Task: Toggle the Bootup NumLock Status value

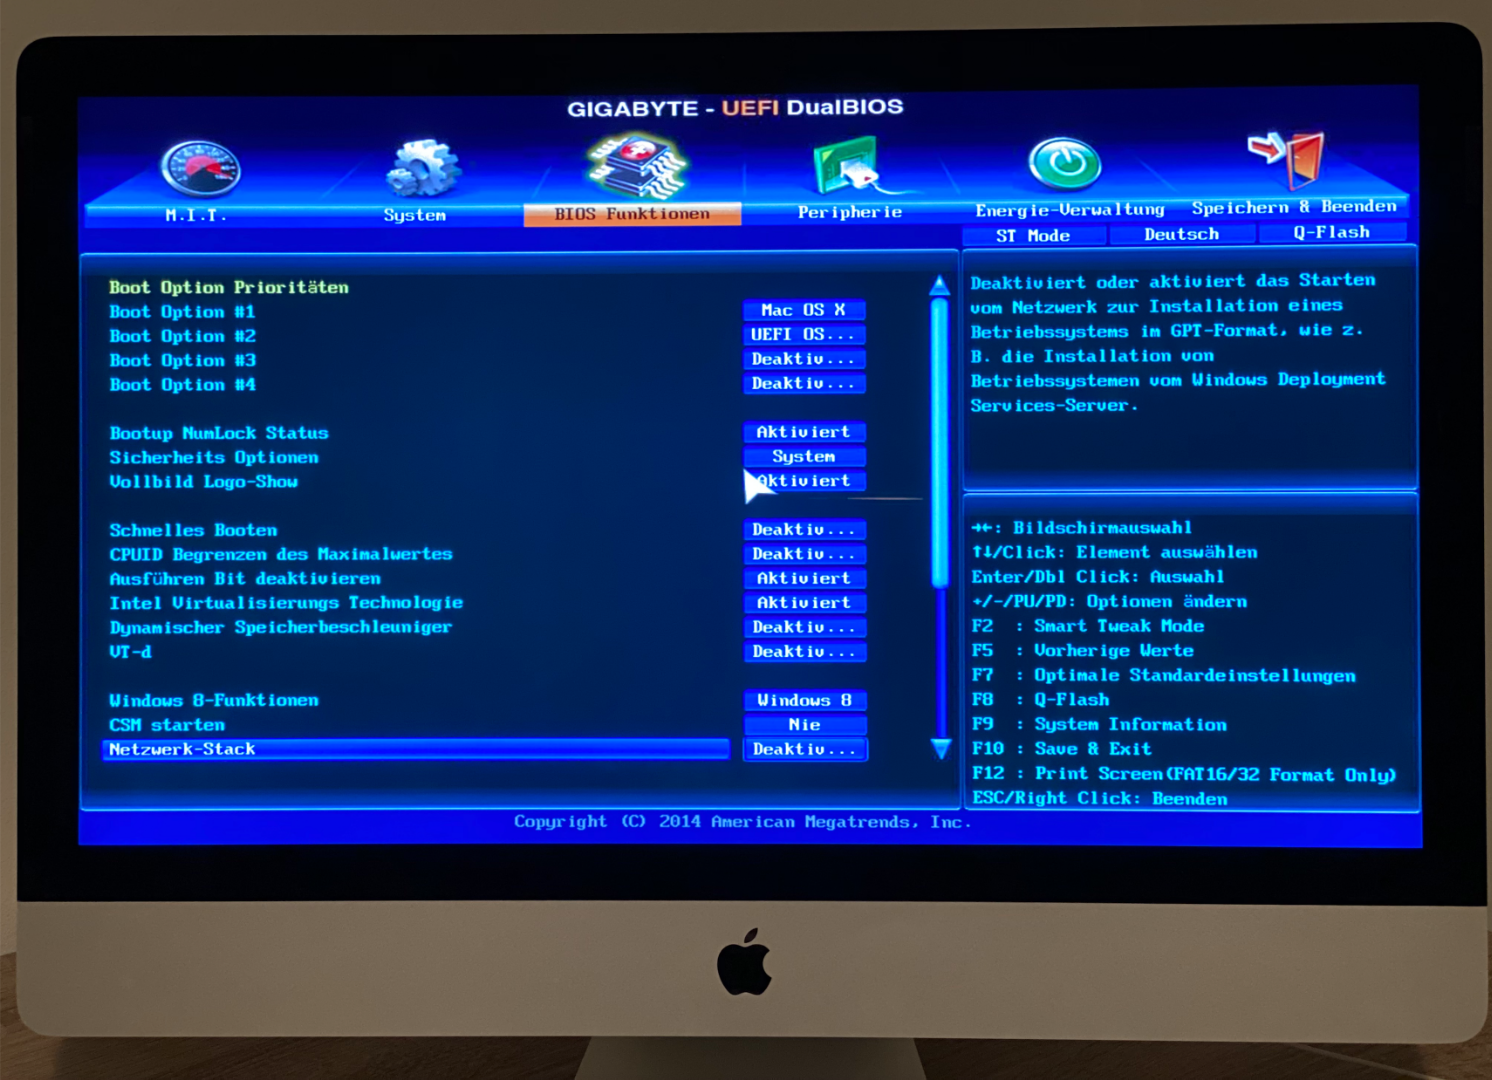Action: point(804,432)
